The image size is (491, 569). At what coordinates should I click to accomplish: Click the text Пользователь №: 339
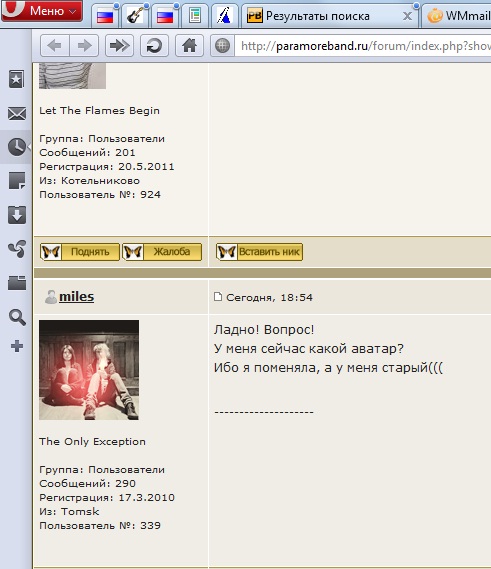(x=100, y=526)
